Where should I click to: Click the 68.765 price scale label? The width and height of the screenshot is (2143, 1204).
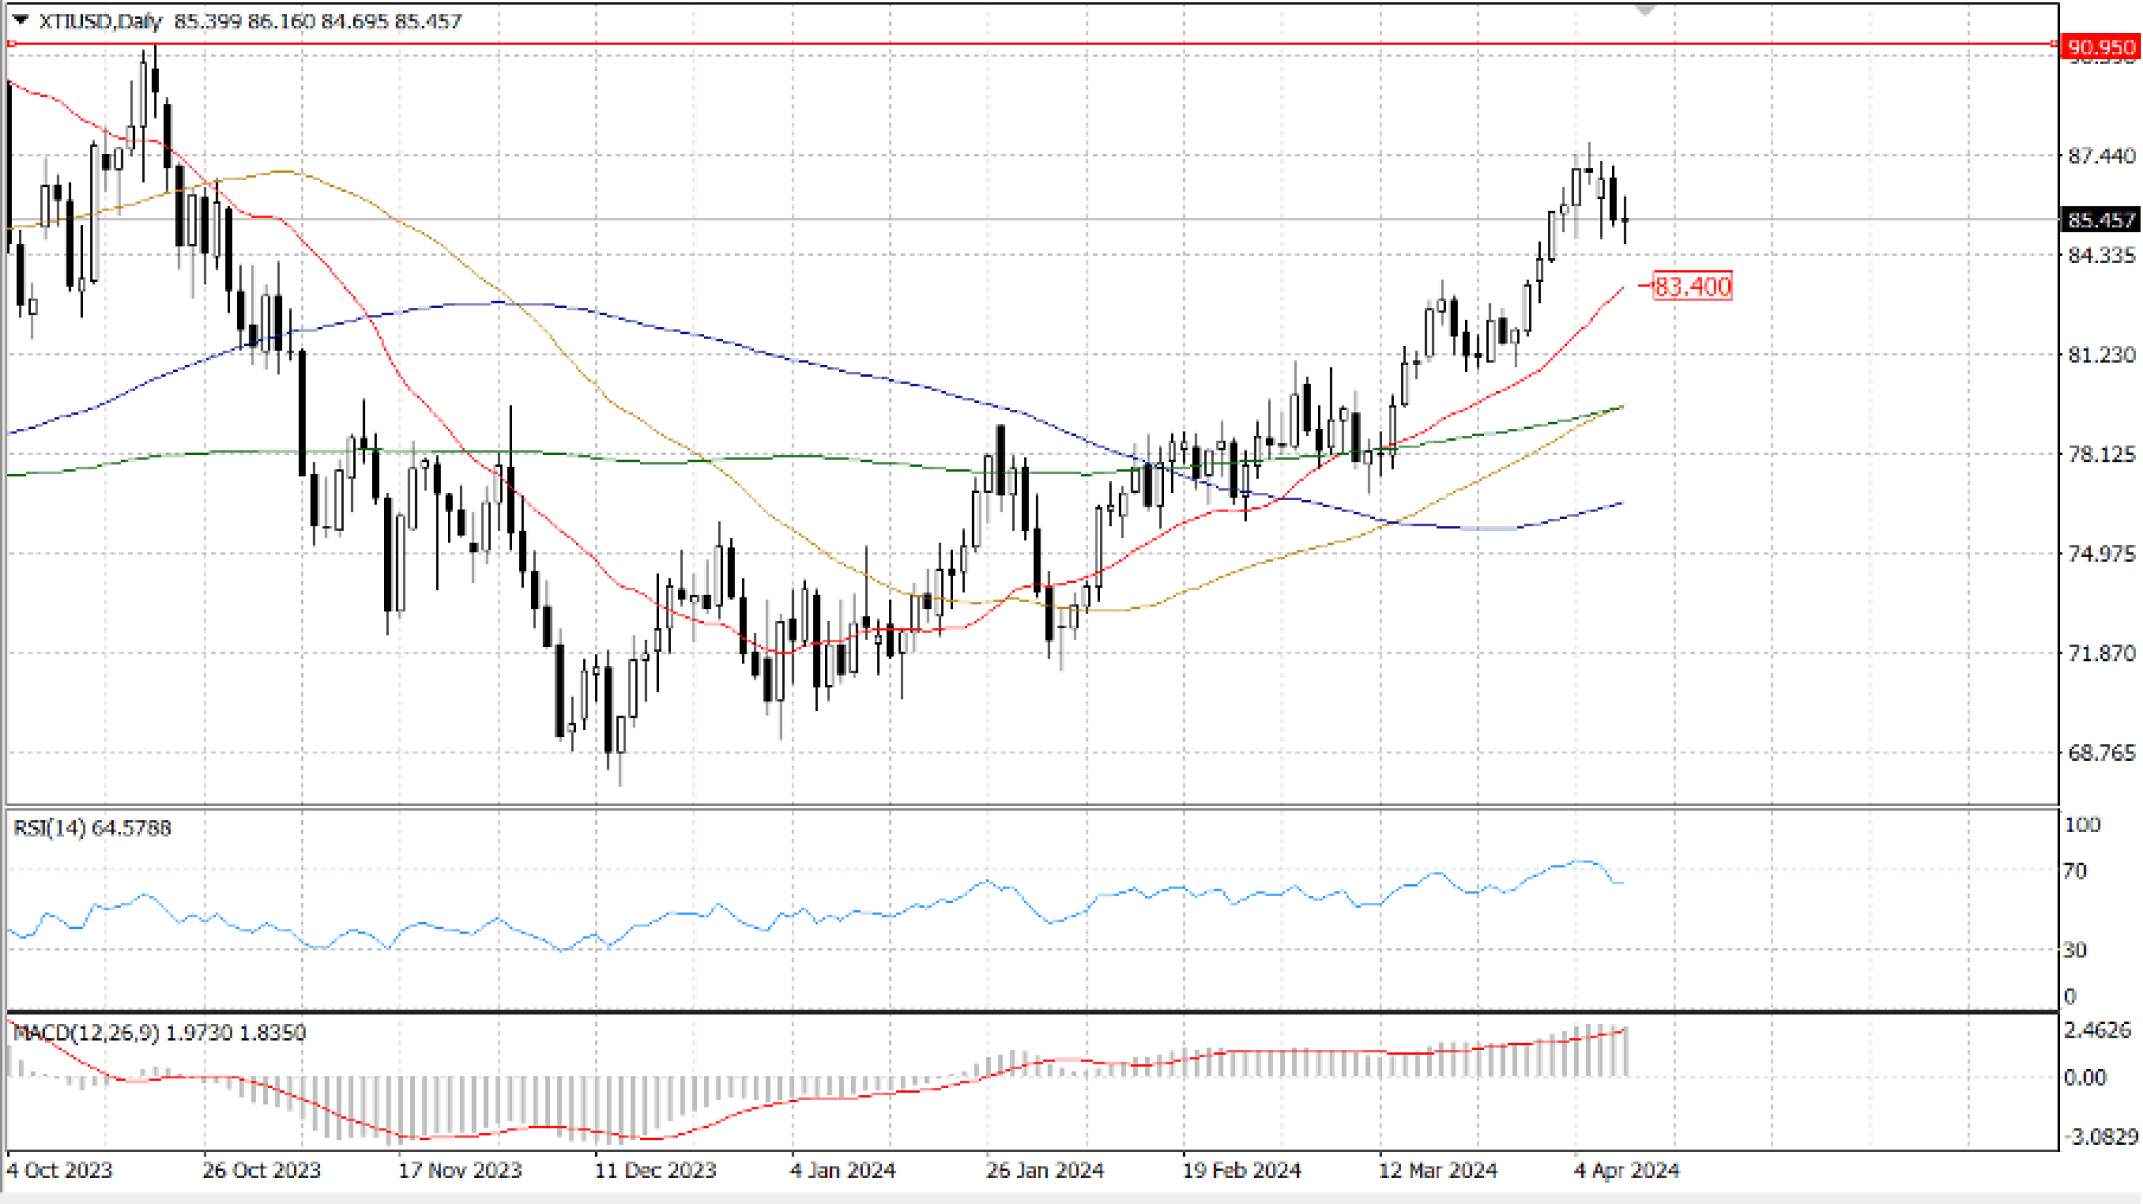click(x=2101, y=753)
